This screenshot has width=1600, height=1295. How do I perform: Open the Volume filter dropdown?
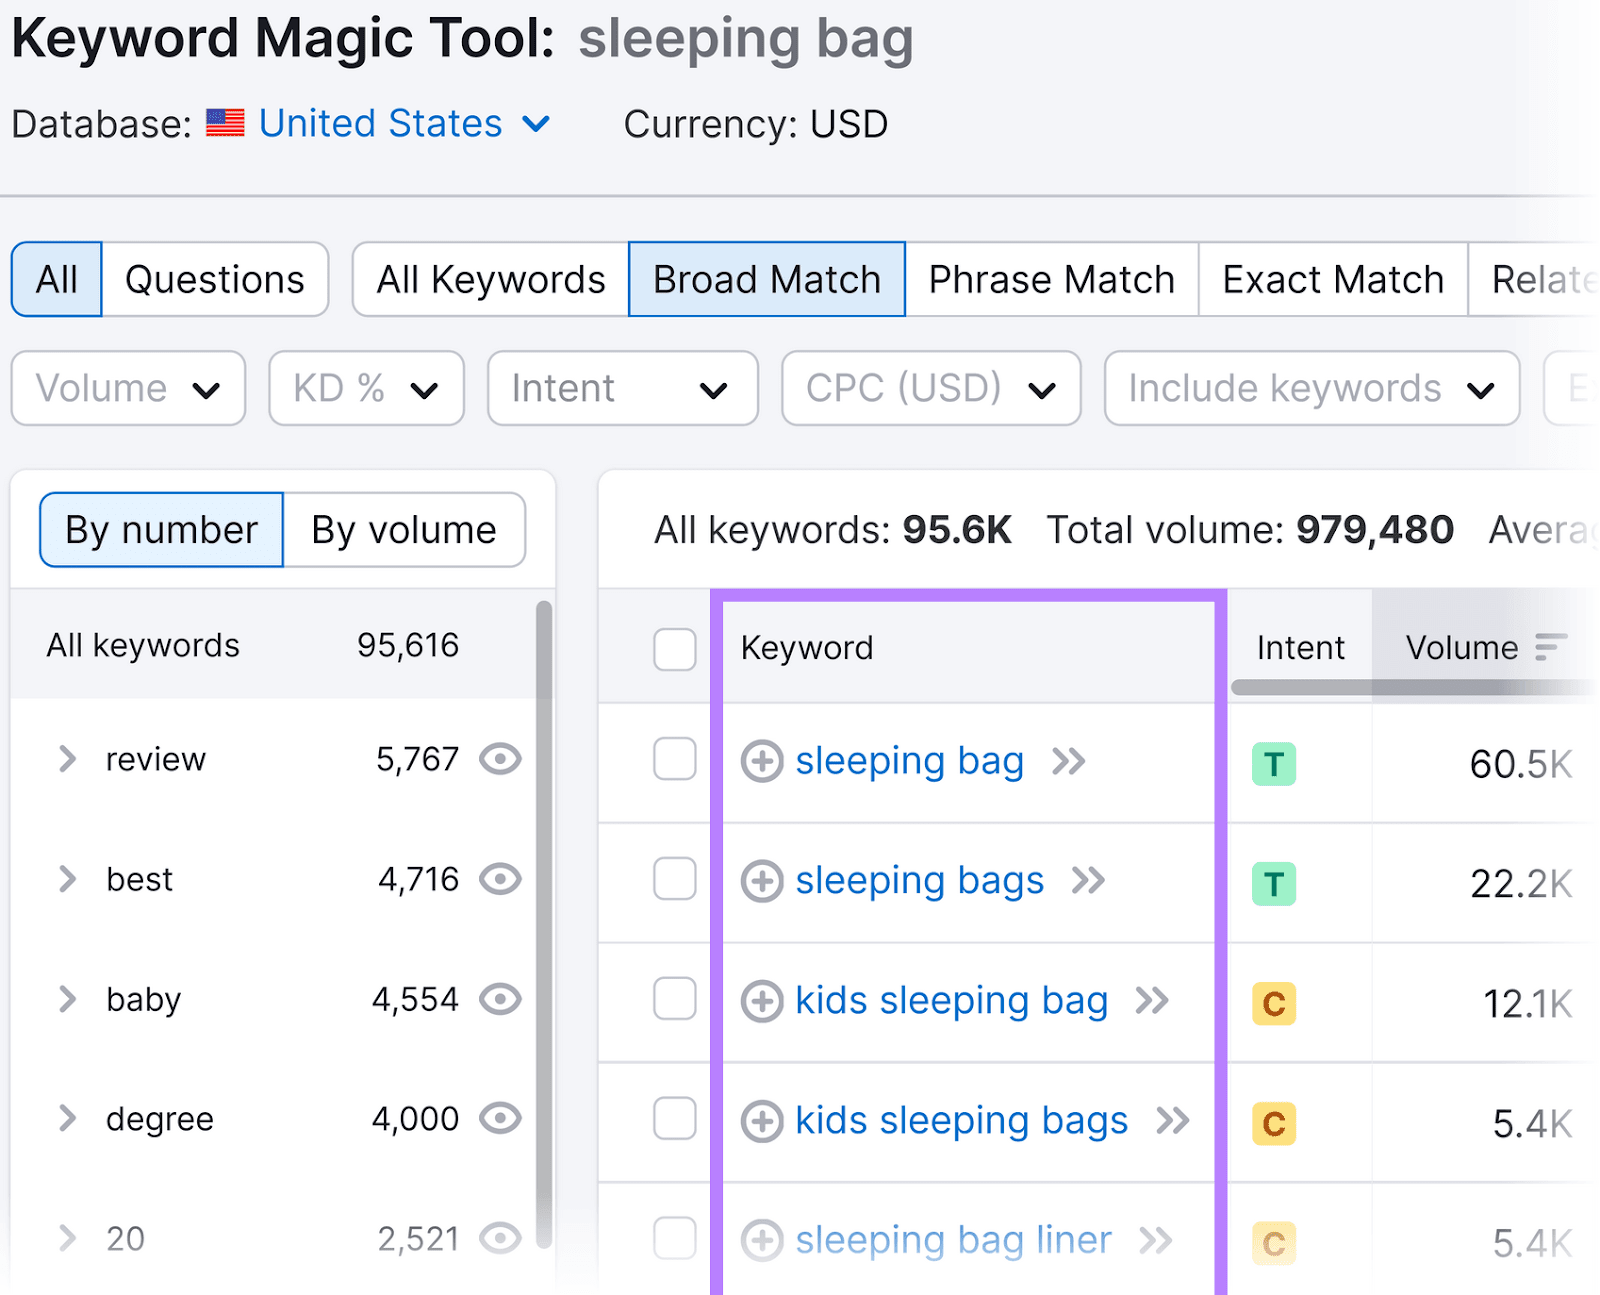point(128,388)
